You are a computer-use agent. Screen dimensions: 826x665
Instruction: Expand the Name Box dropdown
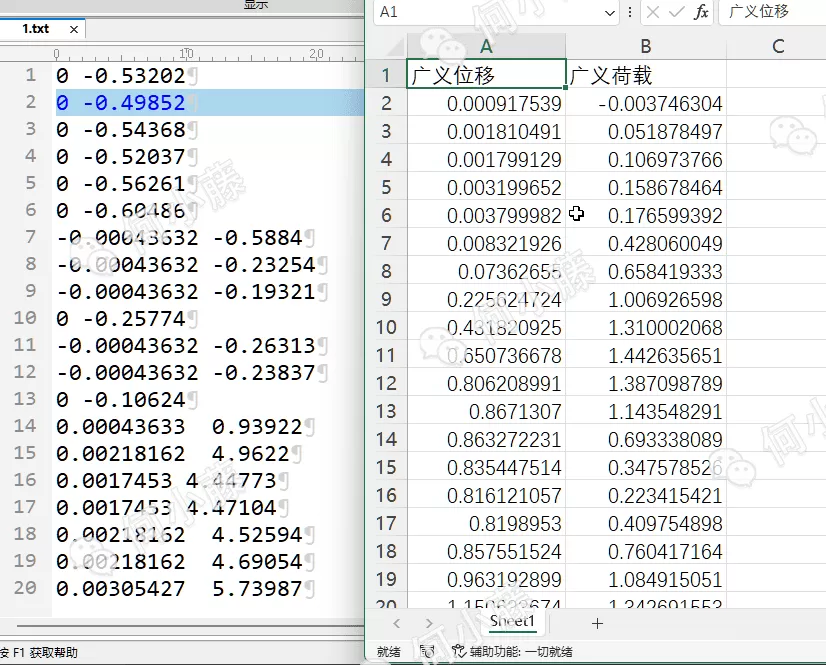coord(610,12)
